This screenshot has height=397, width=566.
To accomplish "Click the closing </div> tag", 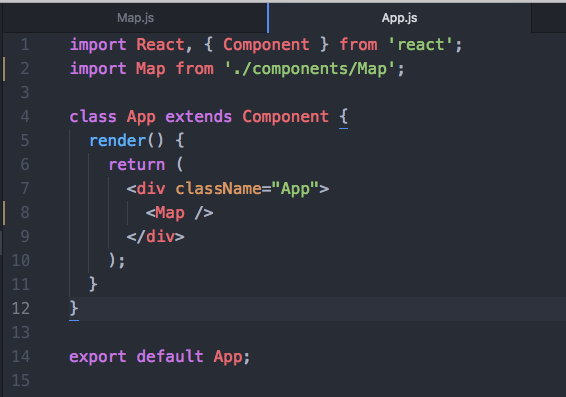I will pos(155,236).
